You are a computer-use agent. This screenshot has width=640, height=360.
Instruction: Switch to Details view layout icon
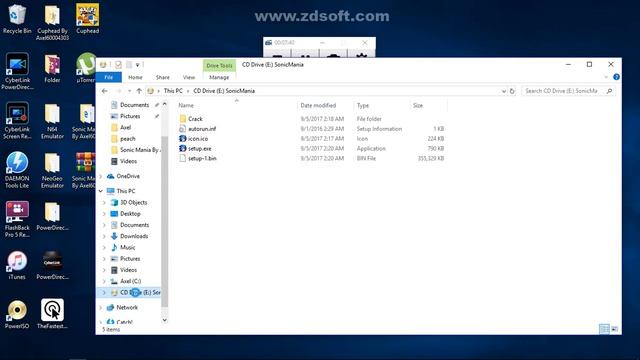coord(604,329)
